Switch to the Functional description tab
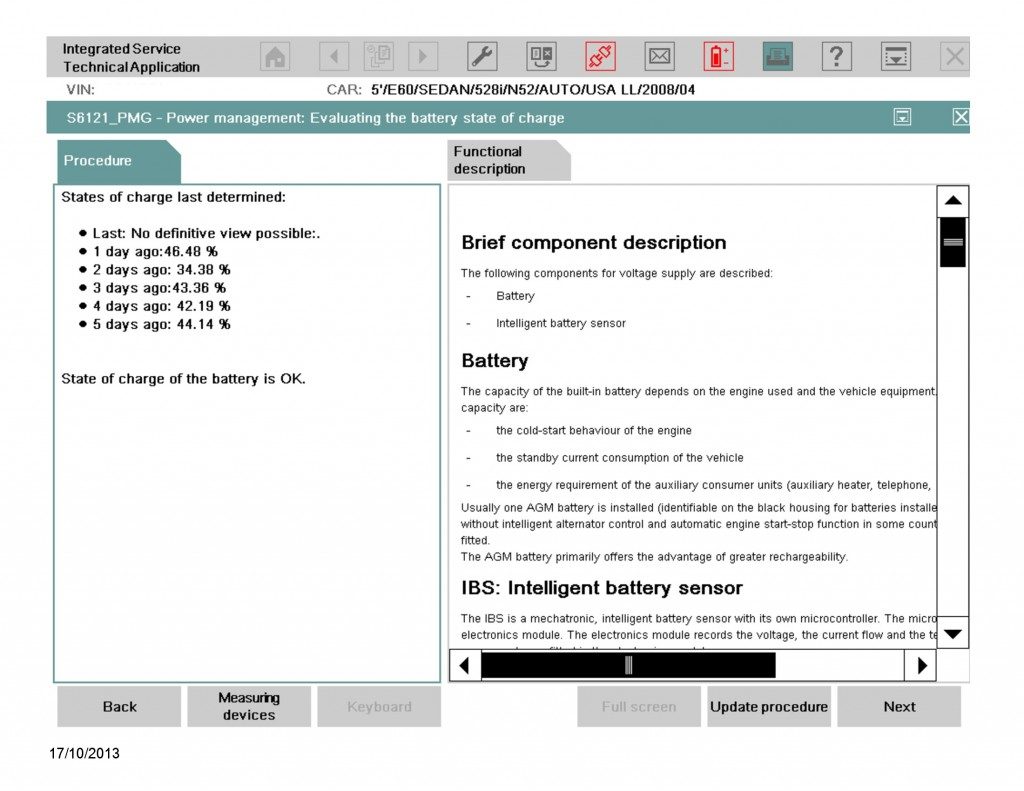Image resolution: width=1024 pixels, height=791 pixels. coord(509,161)
